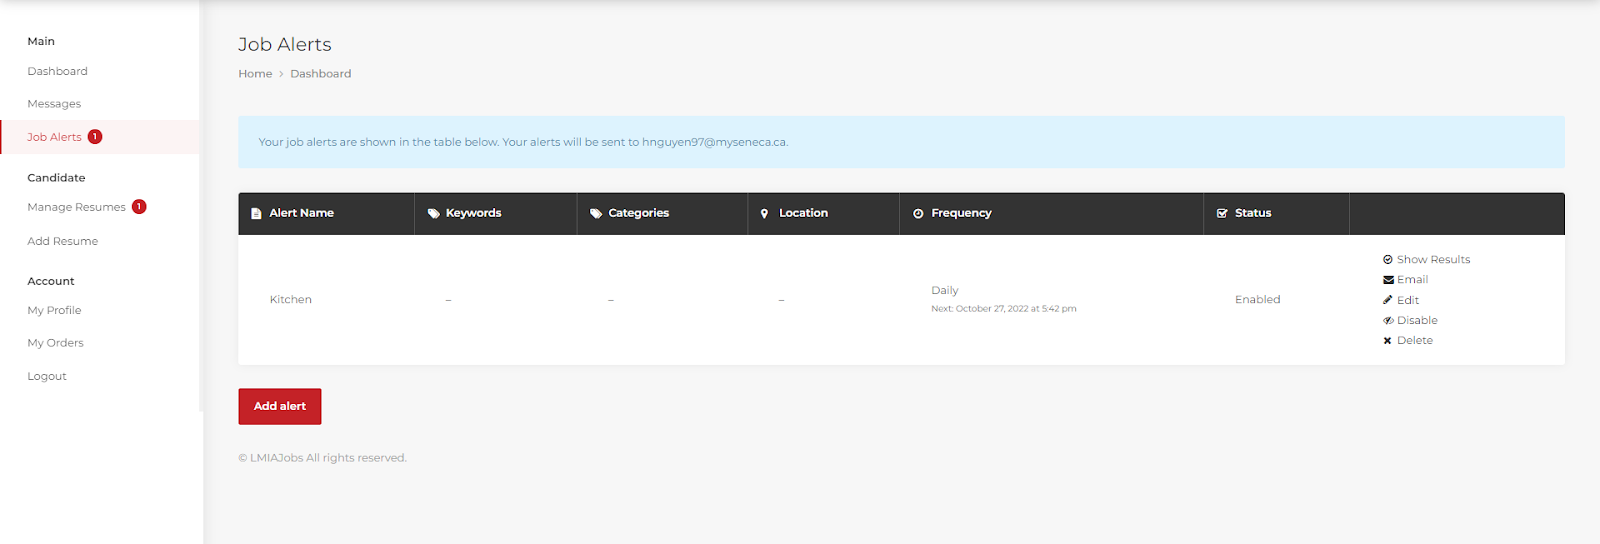1600x544 pixels.
Task: Click the Manage Resumes red badge
Action: click(x=139, y=207)
